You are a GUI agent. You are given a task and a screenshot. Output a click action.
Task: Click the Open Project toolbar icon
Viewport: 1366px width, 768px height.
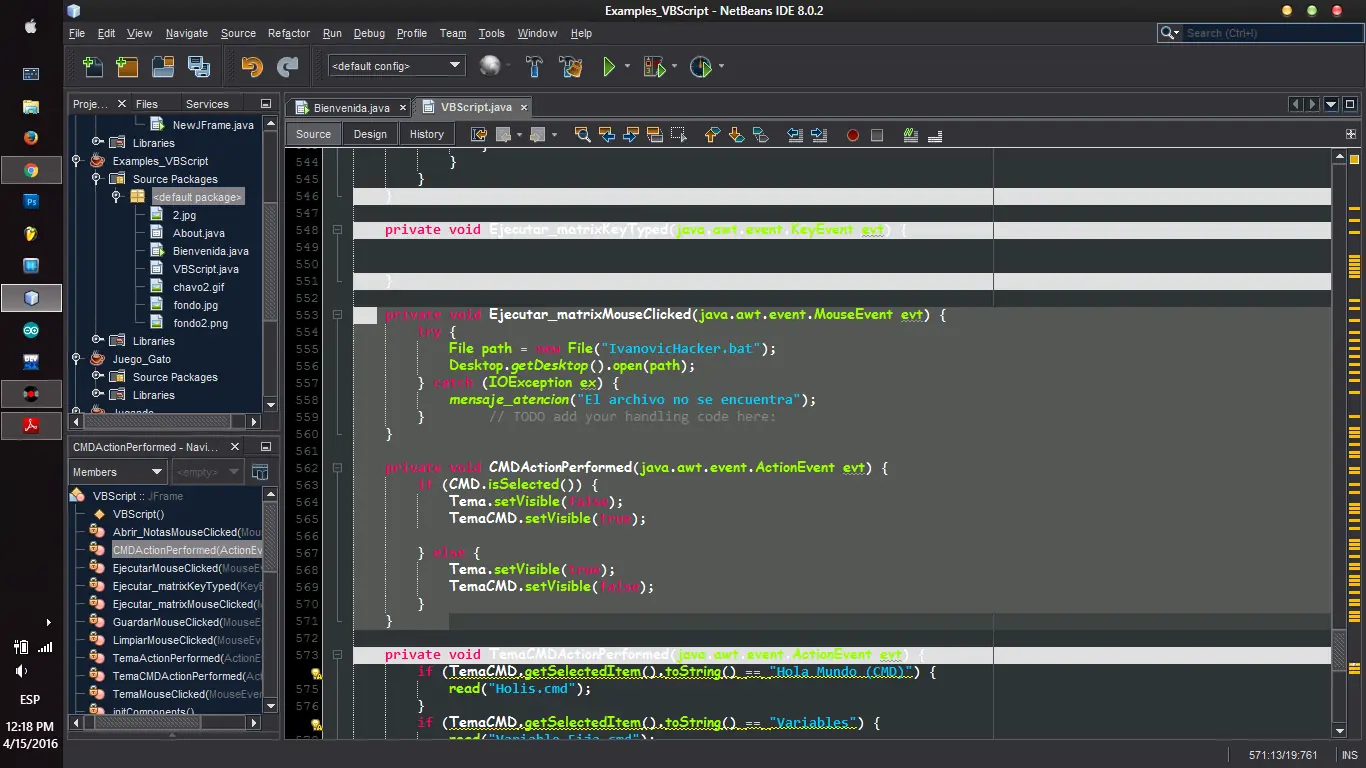[x=163, y=67]
